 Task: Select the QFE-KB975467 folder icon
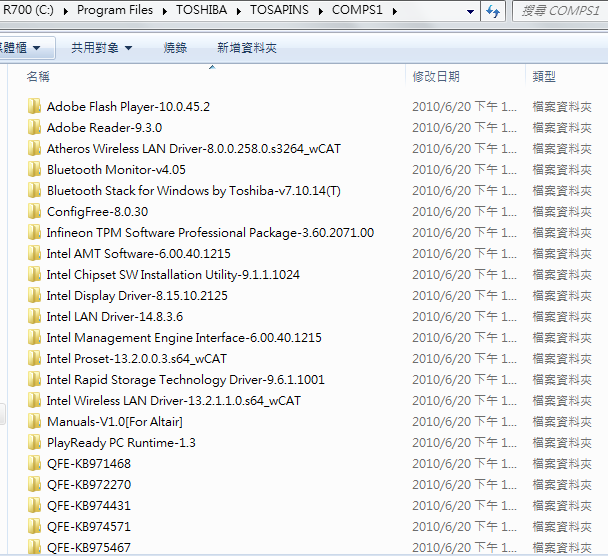pyautogui.click(x=35, y=547)
